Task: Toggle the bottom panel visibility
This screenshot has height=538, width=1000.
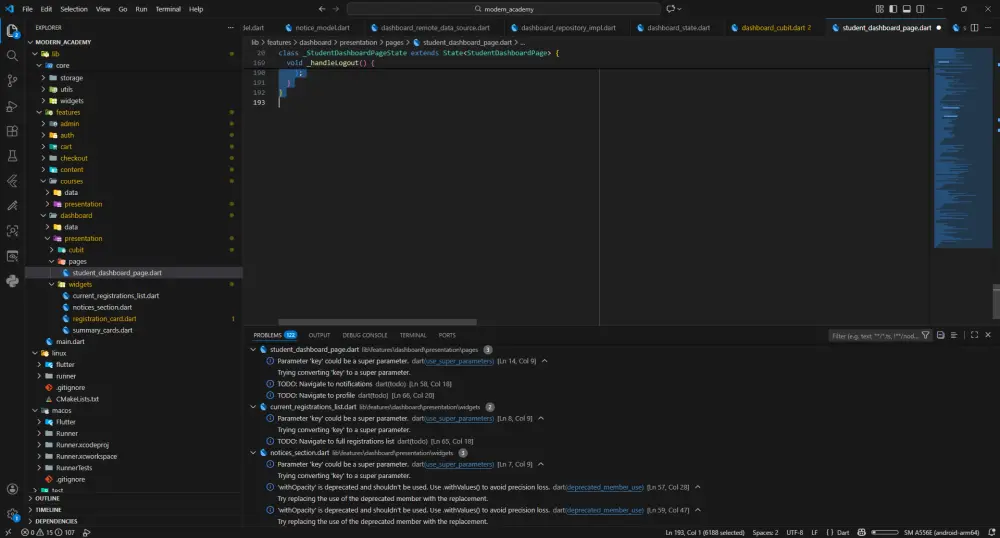Action: tap(906, 9)
